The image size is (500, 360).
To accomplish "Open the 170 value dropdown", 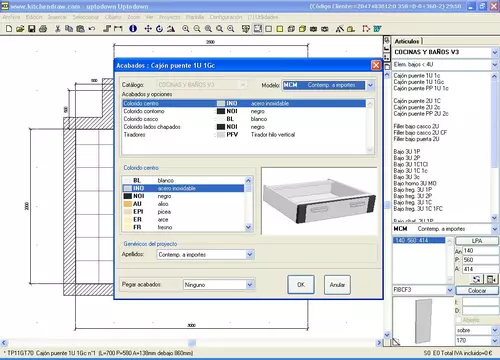I will point(495,341).
